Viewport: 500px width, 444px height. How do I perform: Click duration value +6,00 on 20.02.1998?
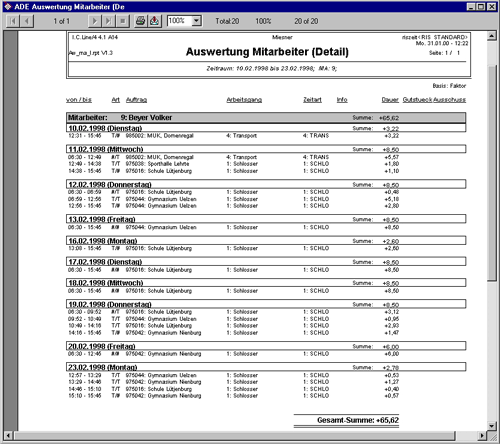[392, 354]
